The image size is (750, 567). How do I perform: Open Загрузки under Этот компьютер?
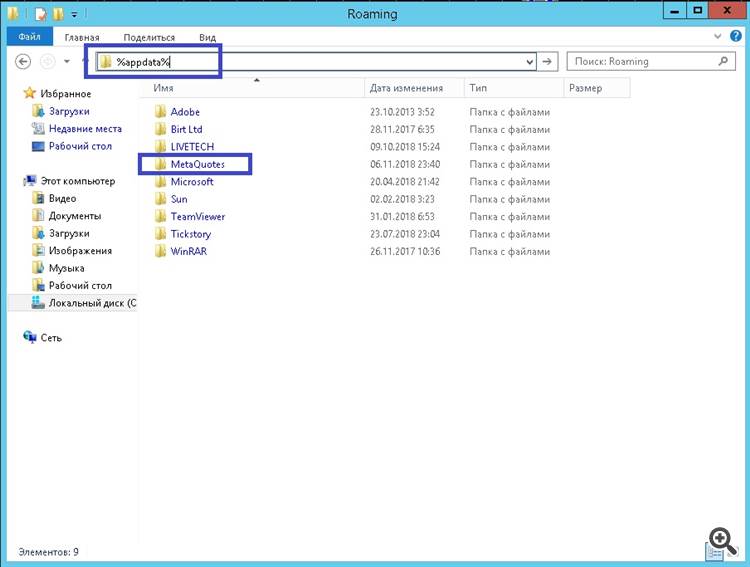[69, 233]
